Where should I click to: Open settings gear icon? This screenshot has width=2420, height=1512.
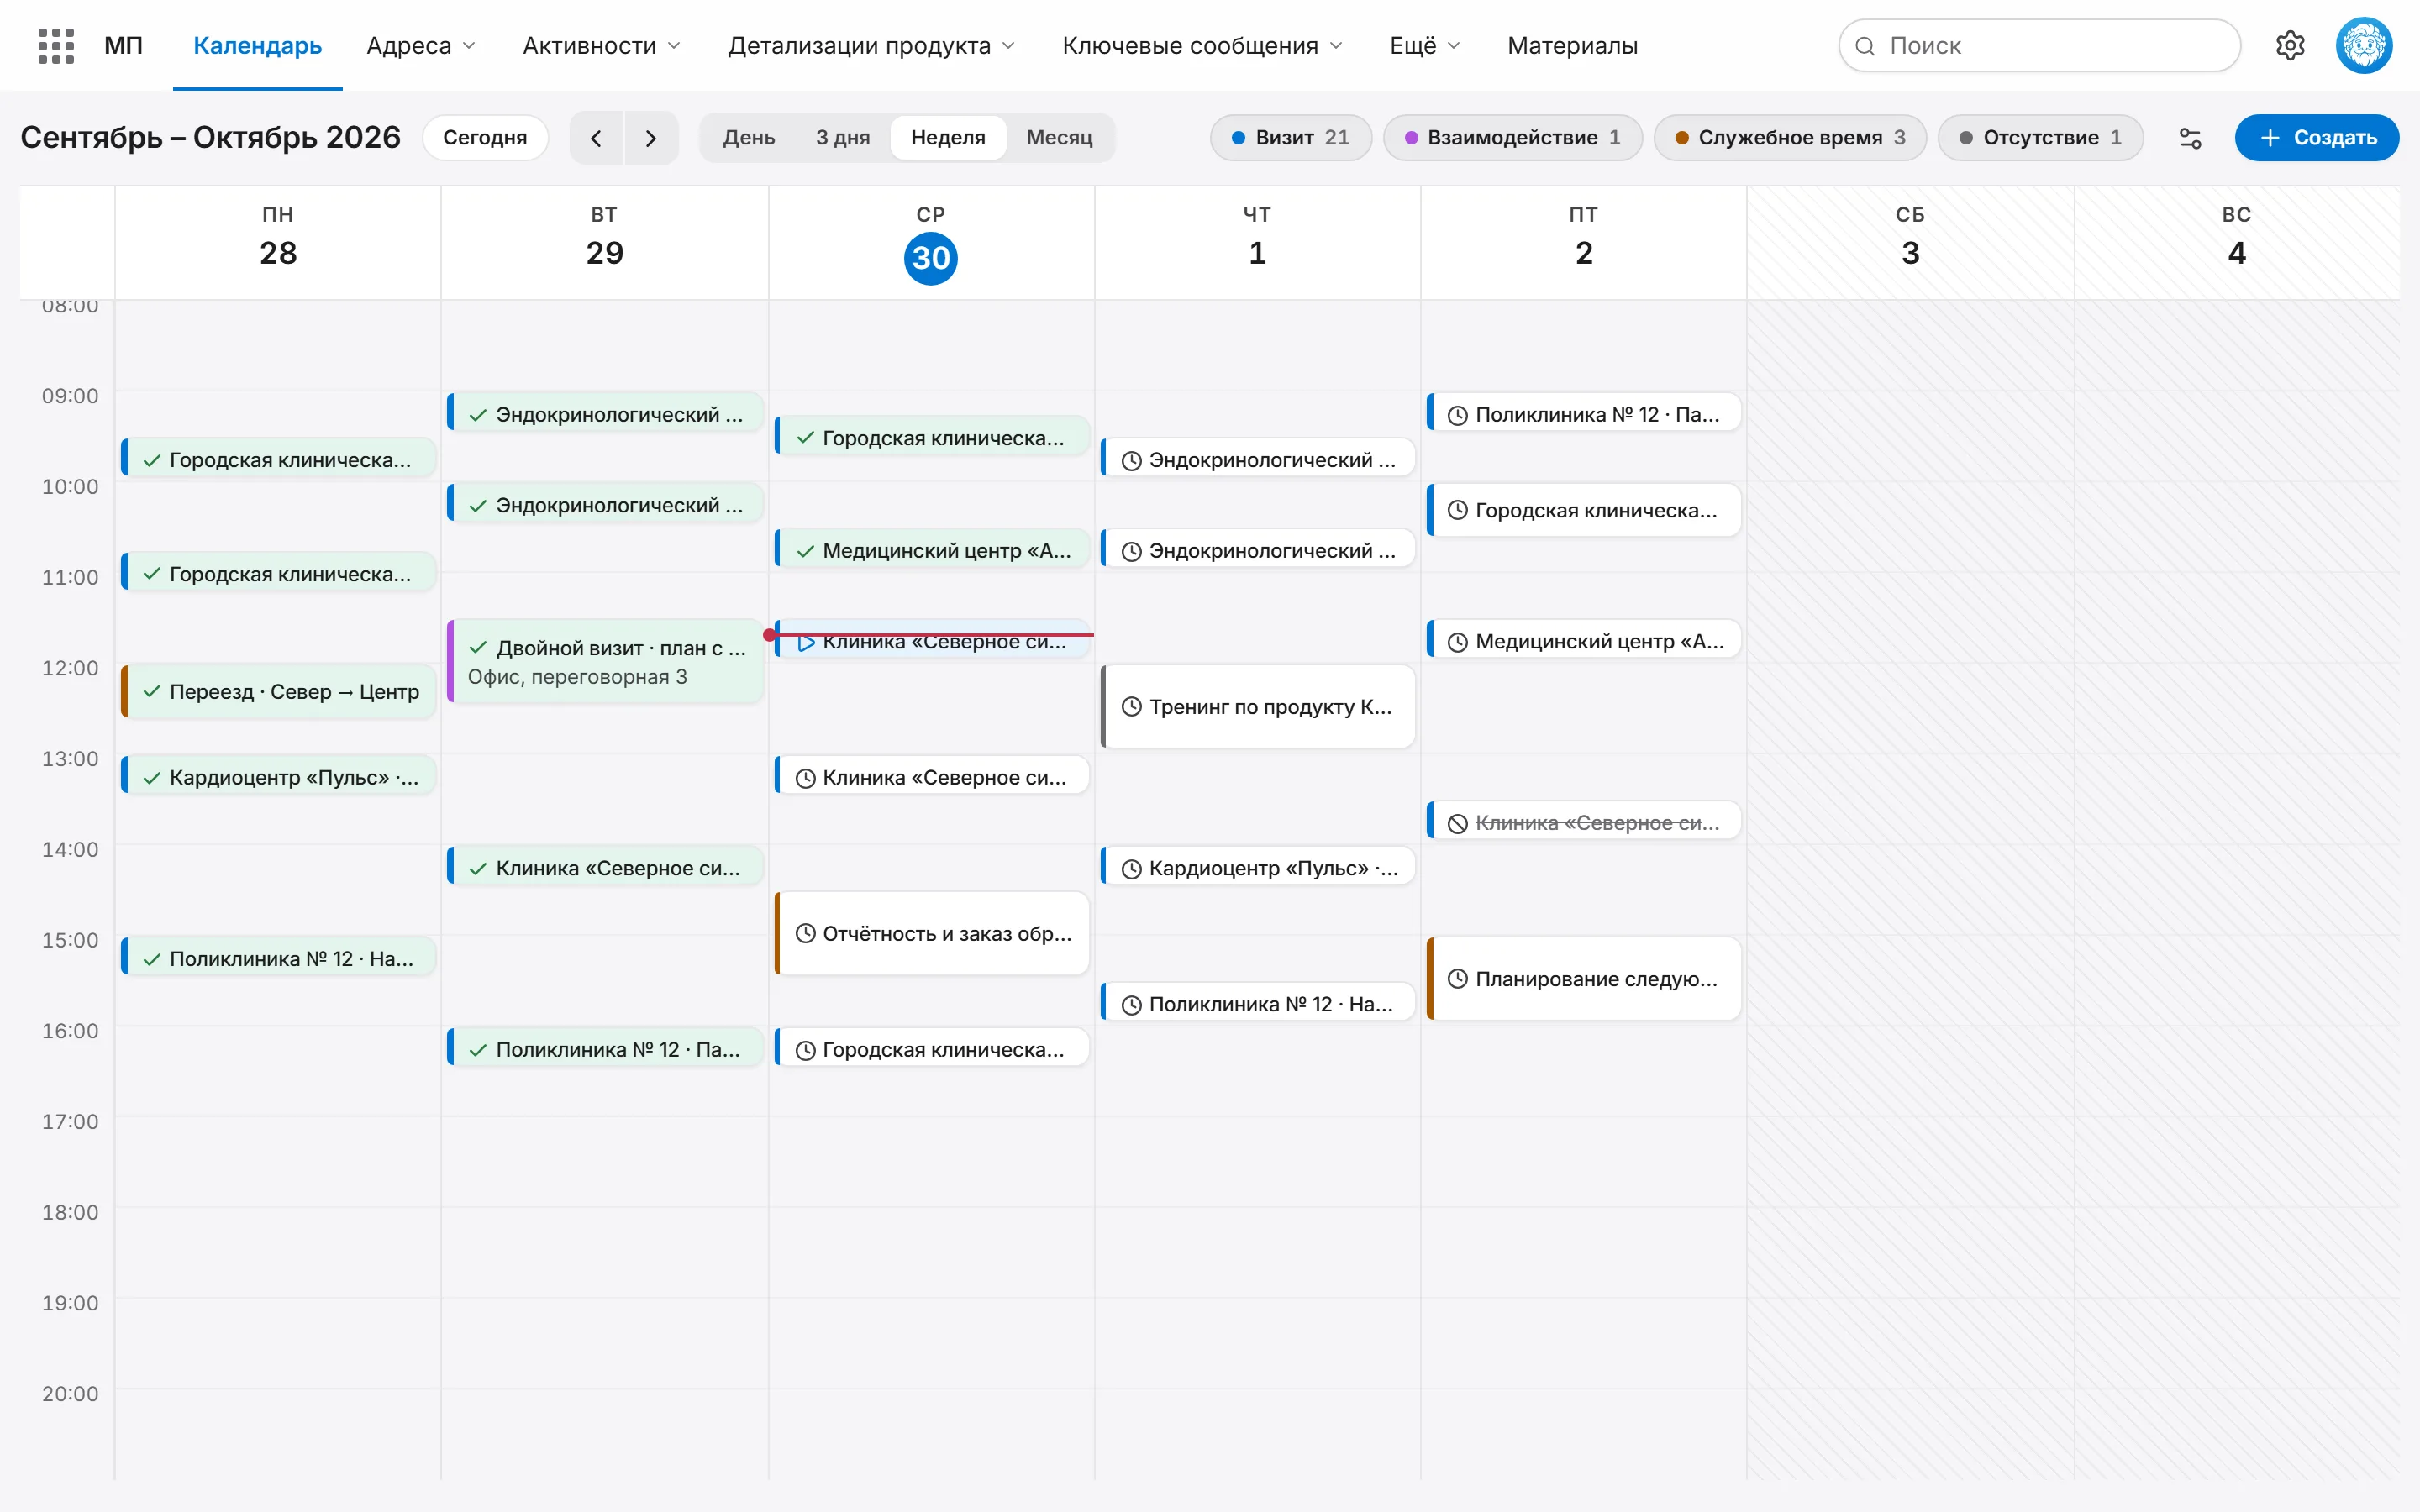click(x=2290, y=46)
